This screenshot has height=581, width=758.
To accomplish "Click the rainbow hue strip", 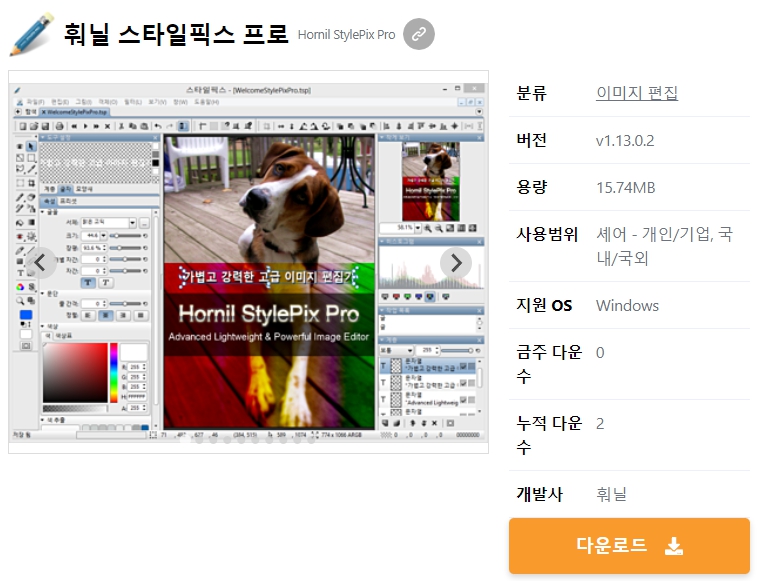I will point(114,372).
